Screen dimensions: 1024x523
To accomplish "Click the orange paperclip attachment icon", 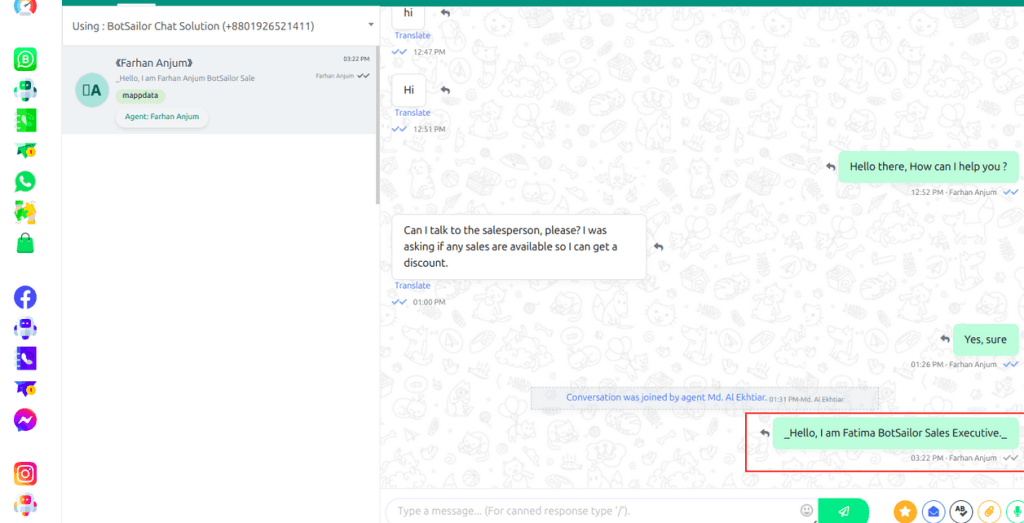I will 989,512.
